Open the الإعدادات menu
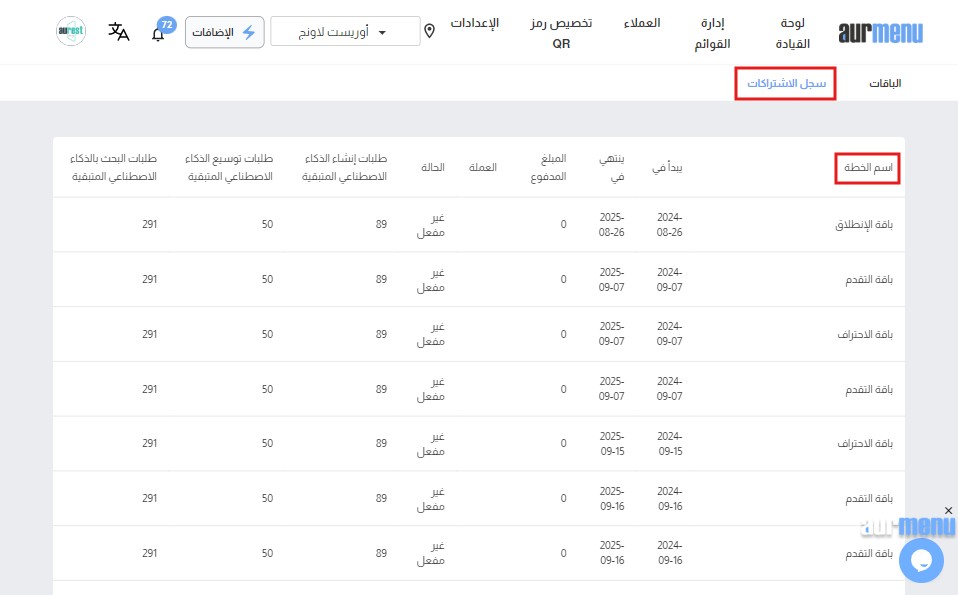The width and height of the screenshot is (958, 595). (x=477, y=23)
